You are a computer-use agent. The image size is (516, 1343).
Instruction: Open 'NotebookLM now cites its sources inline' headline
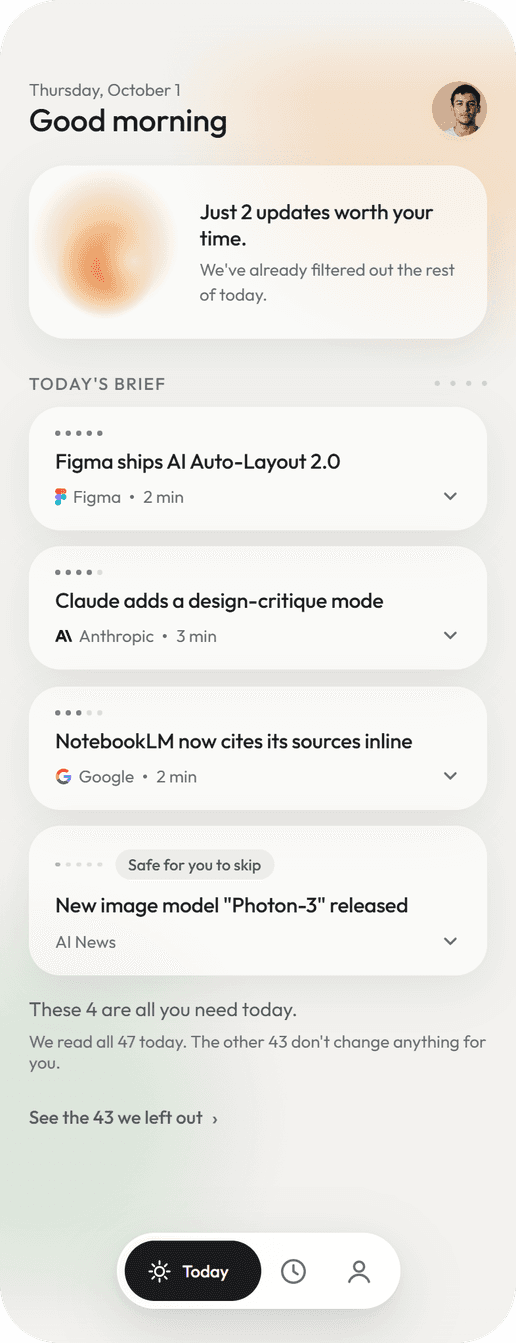pyautogui.click(x=234, y=742)
